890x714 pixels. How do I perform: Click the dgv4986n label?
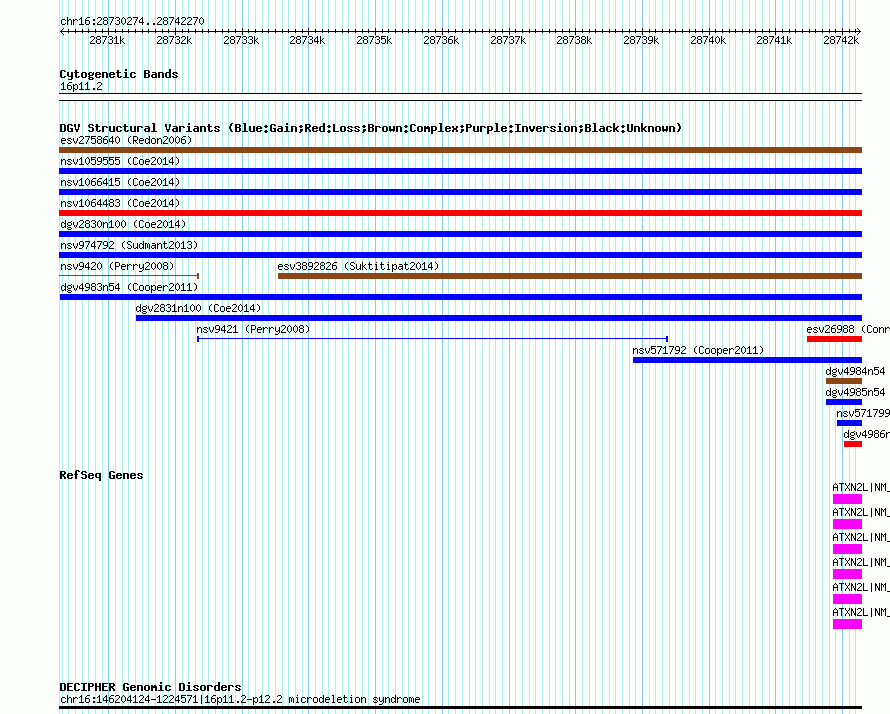867,434
